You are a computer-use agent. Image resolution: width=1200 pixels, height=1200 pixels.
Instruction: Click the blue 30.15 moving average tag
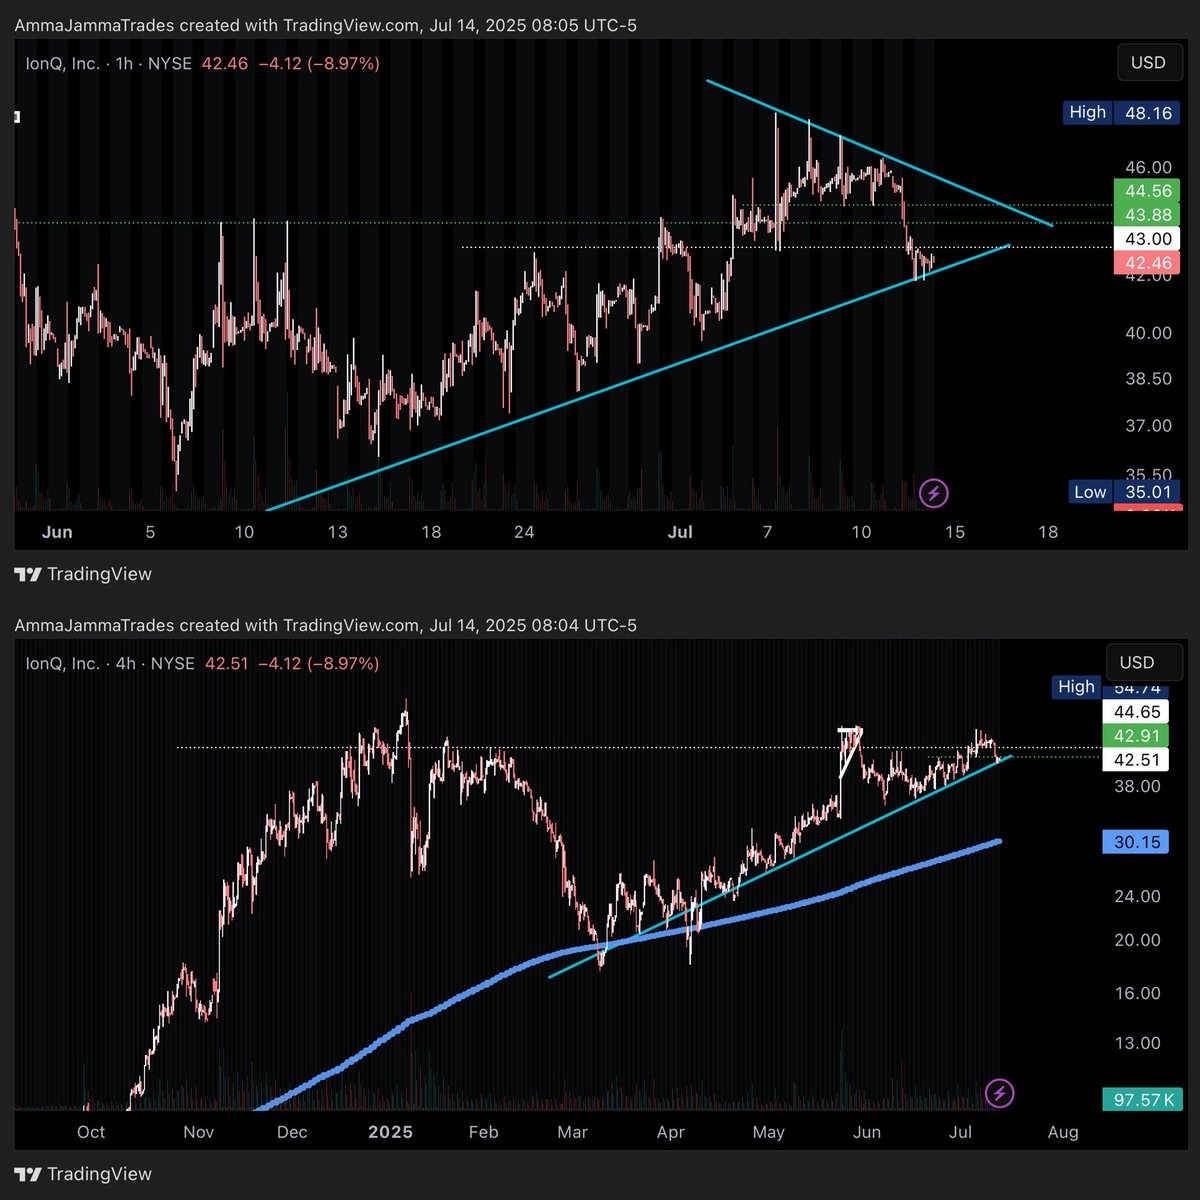tap(1136, 842)
